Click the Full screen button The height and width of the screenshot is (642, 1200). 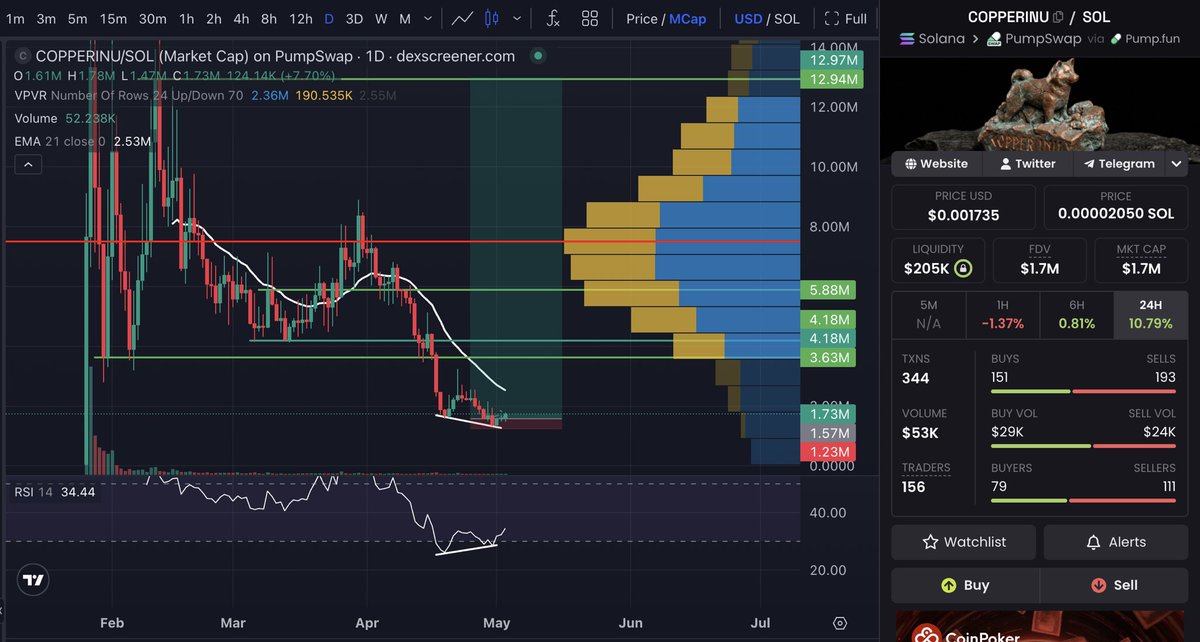coord(846,18)
